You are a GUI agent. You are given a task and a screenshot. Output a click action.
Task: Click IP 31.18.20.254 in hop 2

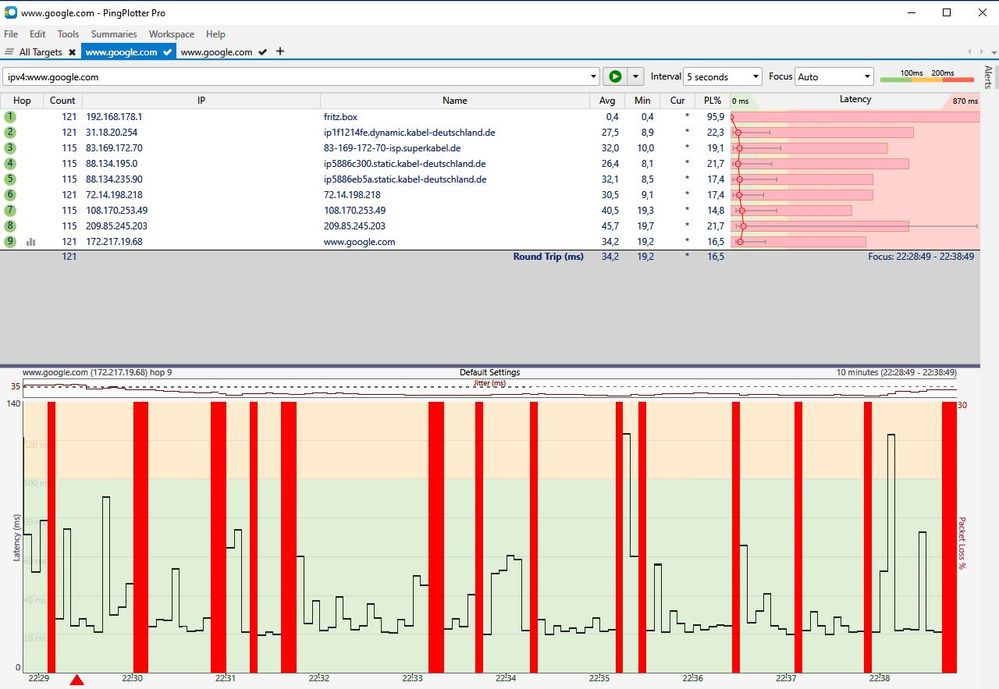point(111,132)
